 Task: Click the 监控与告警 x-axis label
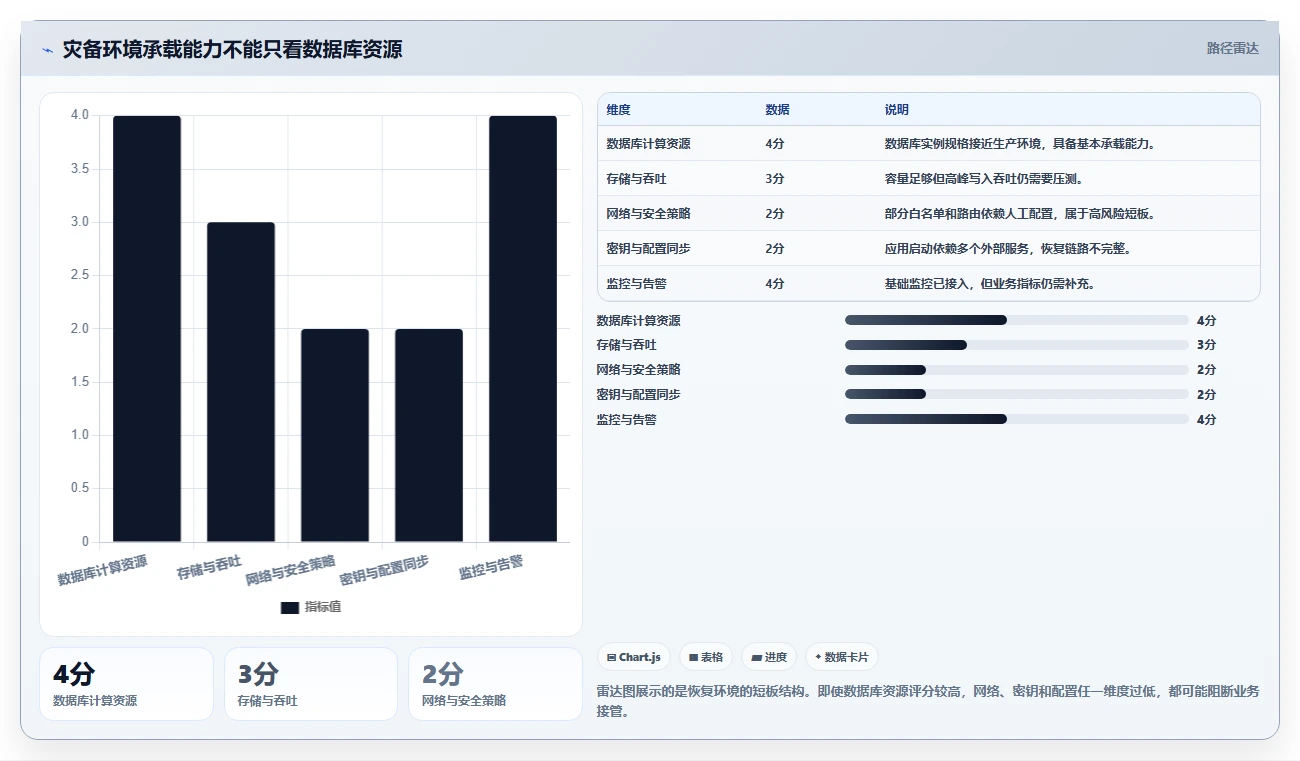pyautogui.click(x=491, y=567)
